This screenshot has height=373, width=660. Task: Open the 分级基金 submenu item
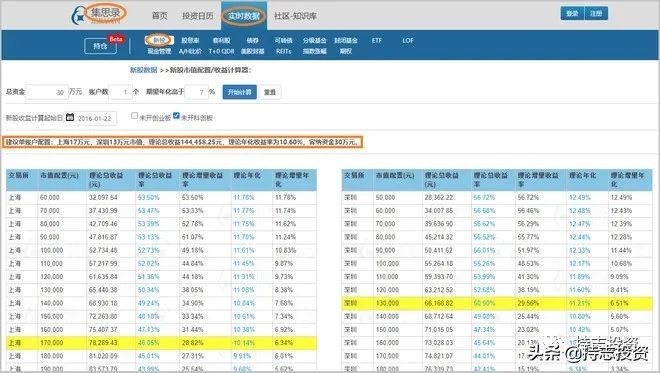click(x=314, y=40)
